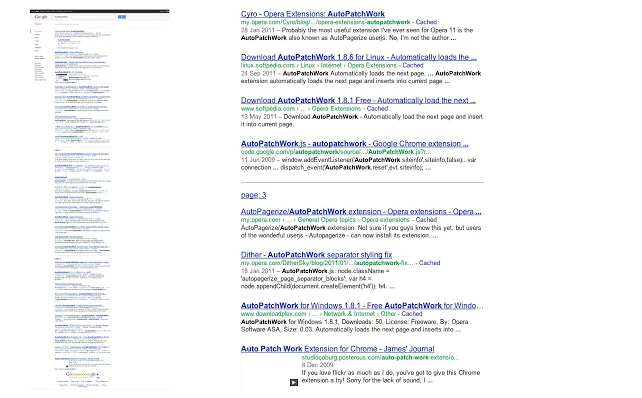This screenshot has height=398, width=642.
Task: Click the Google logo in the small page preview
Action: (x=41, y=17)
